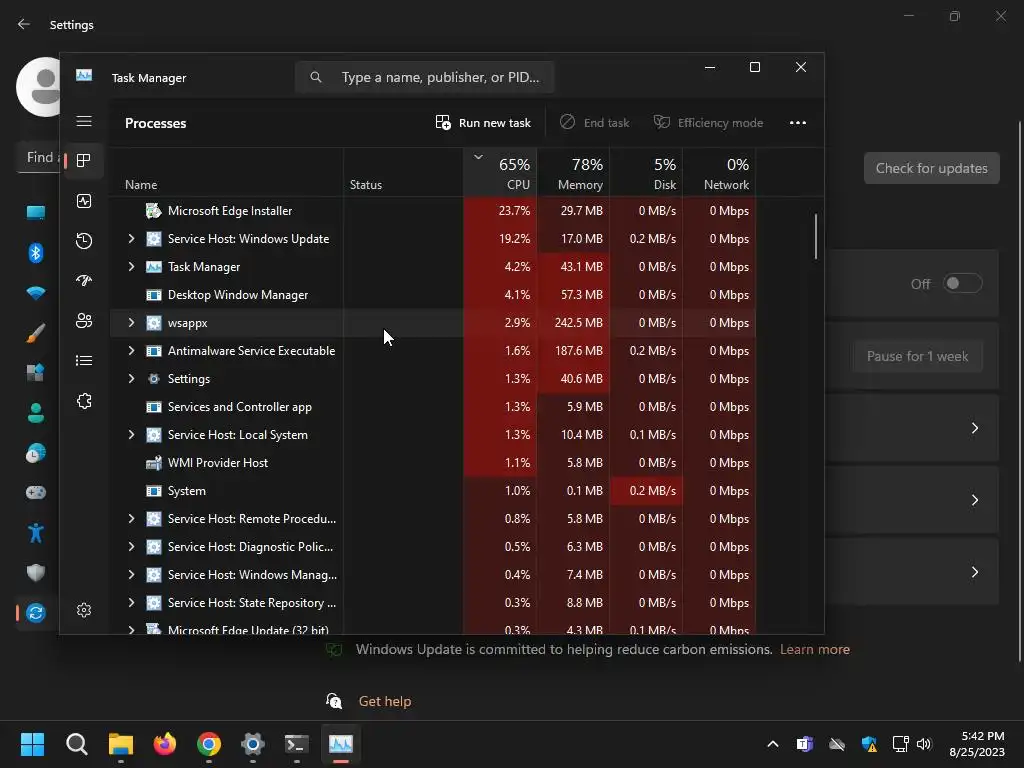Screen dimensions: 1024x768
Task: Open the Users tab in Task Manager sidebar
Action: click(84, 321)
